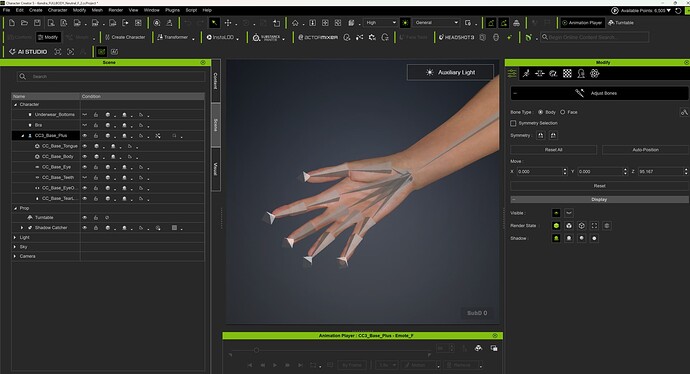Click the Reset button under Move
Screen dimensions: 690x374
coord(599,186)
